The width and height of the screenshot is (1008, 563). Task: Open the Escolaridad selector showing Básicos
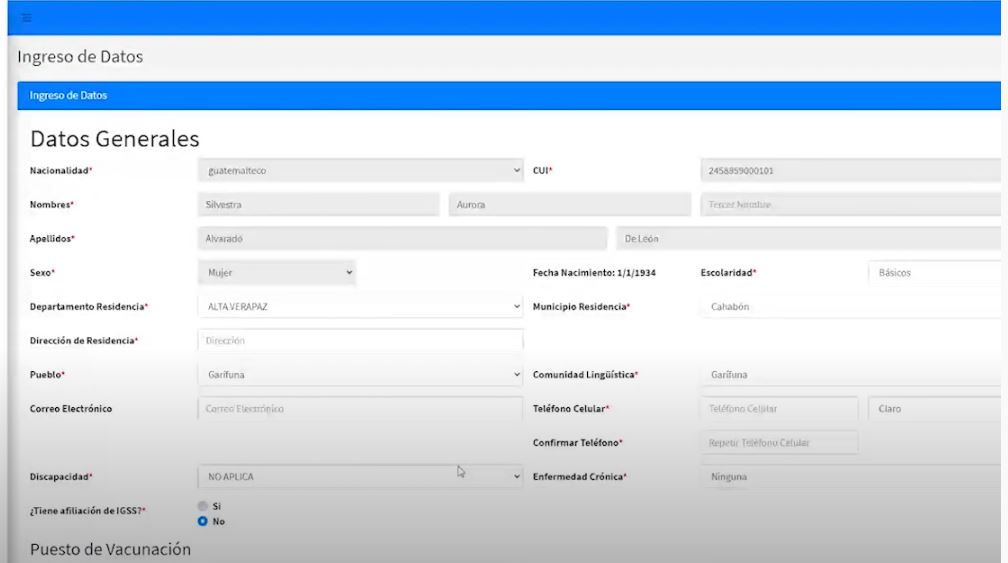click(935, 272)
